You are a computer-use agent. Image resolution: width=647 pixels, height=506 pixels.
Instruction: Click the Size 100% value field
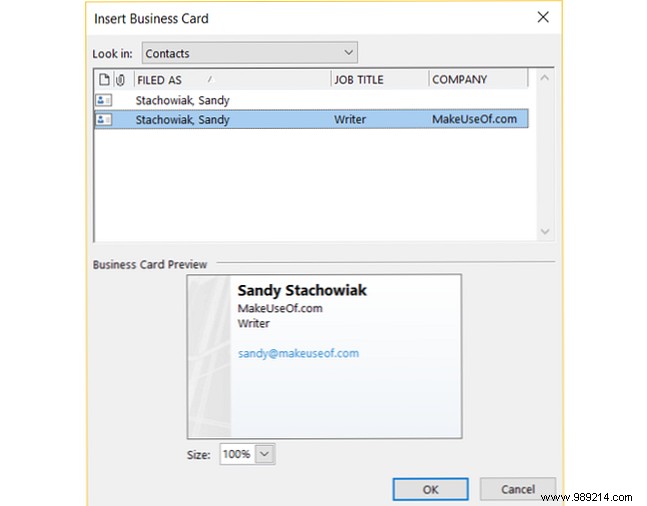coord(237,454)
